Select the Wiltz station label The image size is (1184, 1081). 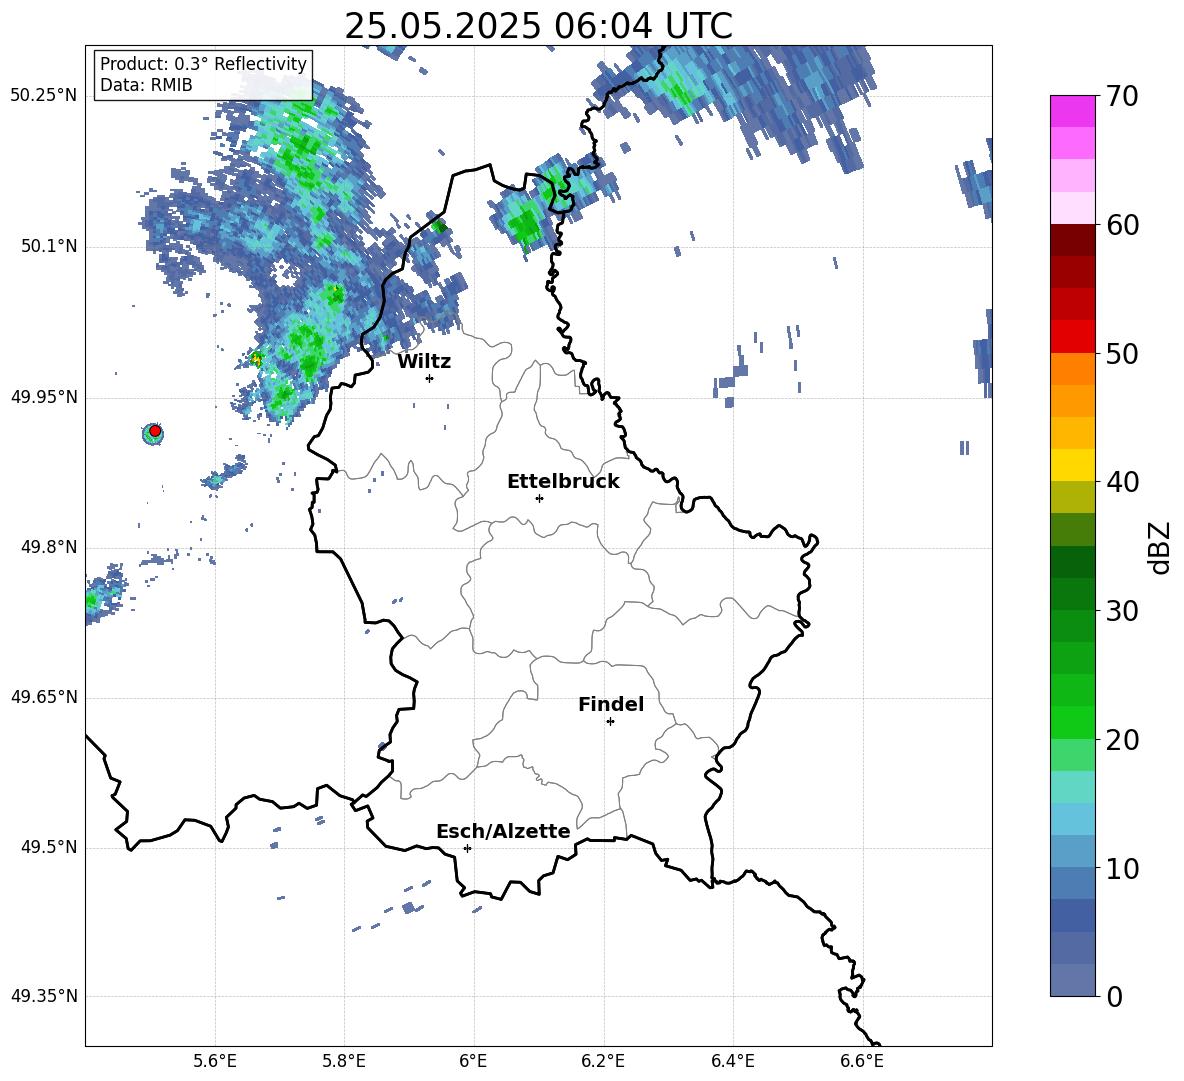pyautogui.click(x=424, y=362)
